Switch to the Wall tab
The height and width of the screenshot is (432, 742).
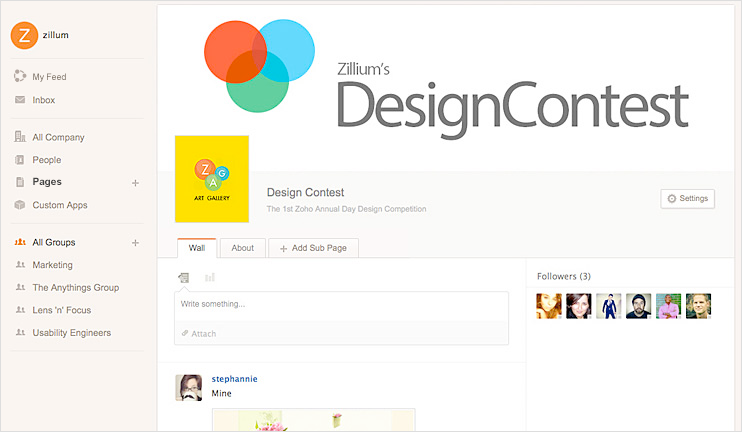197,248
